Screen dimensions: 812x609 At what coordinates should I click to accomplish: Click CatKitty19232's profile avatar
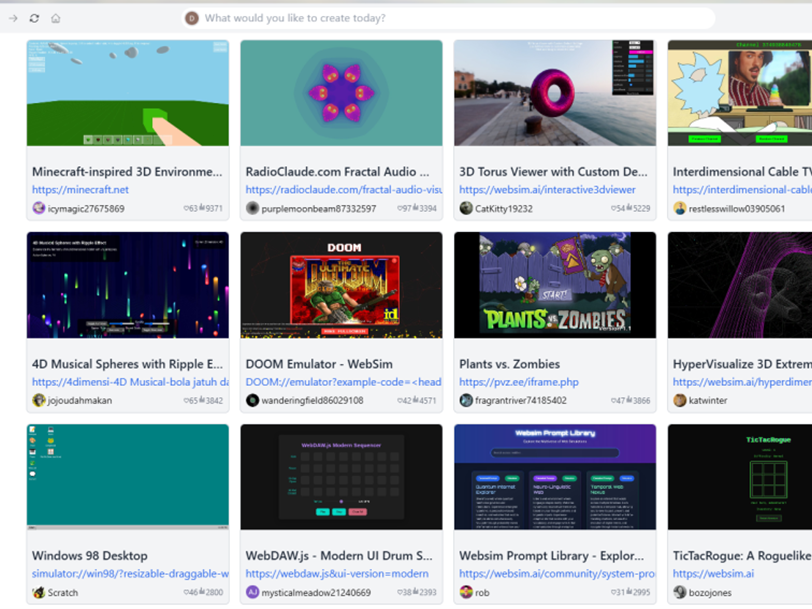point(466,208)
